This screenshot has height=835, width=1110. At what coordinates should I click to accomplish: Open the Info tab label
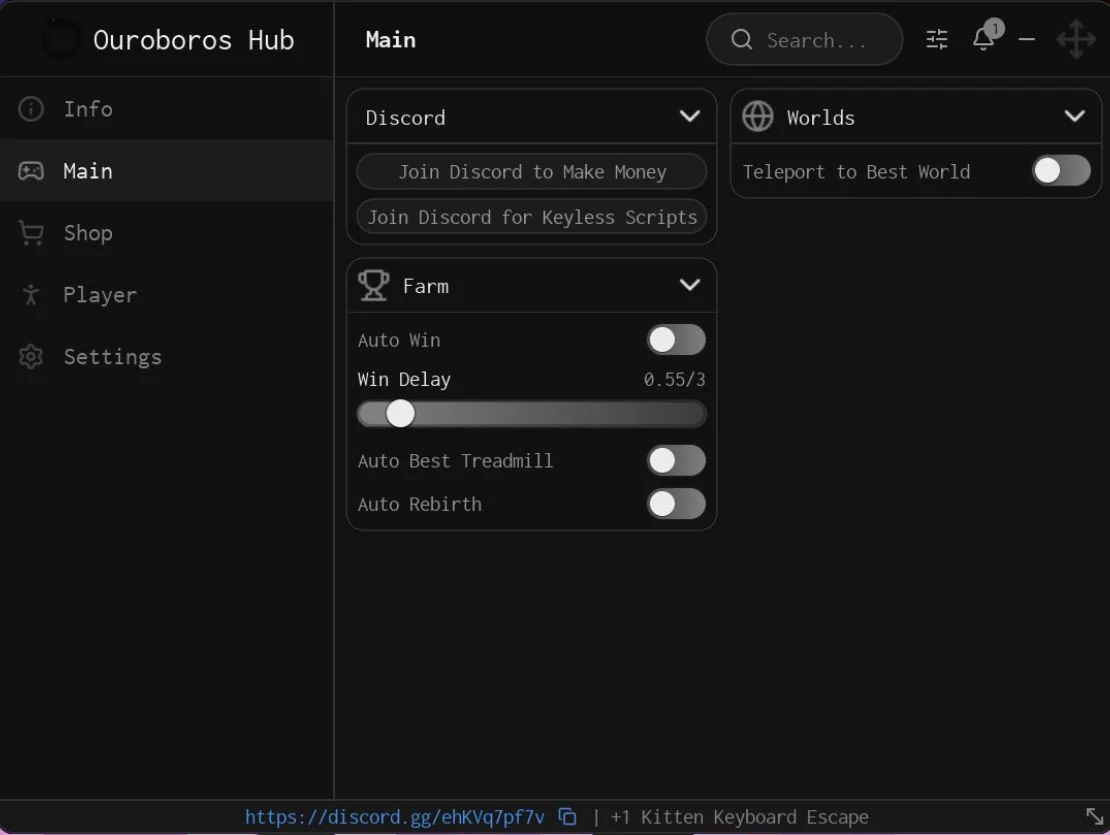pos(88,109)
